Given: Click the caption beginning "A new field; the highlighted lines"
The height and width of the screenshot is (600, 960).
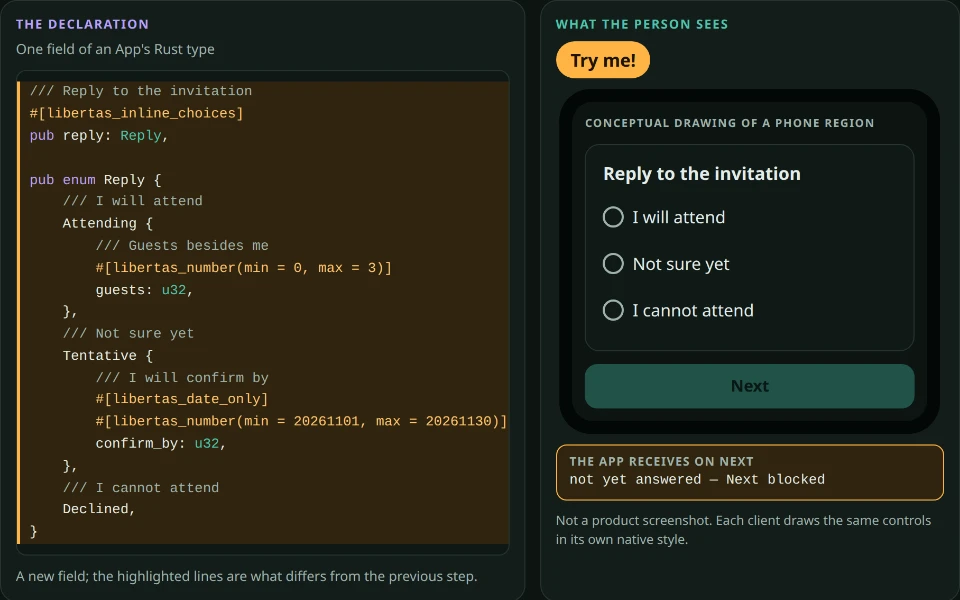Looking at the screenshot, I should tap(246, 577).
